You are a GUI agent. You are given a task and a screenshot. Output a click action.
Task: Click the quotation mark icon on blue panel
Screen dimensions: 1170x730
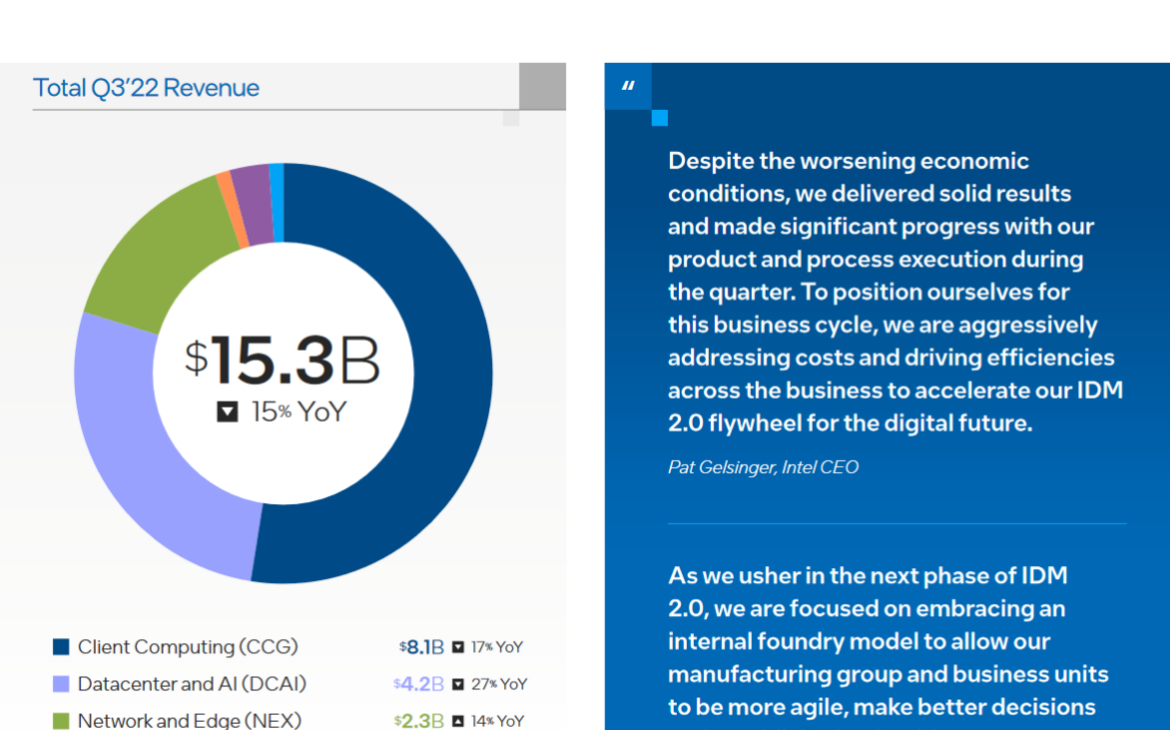pyautogui.click(x=628, y=87)
